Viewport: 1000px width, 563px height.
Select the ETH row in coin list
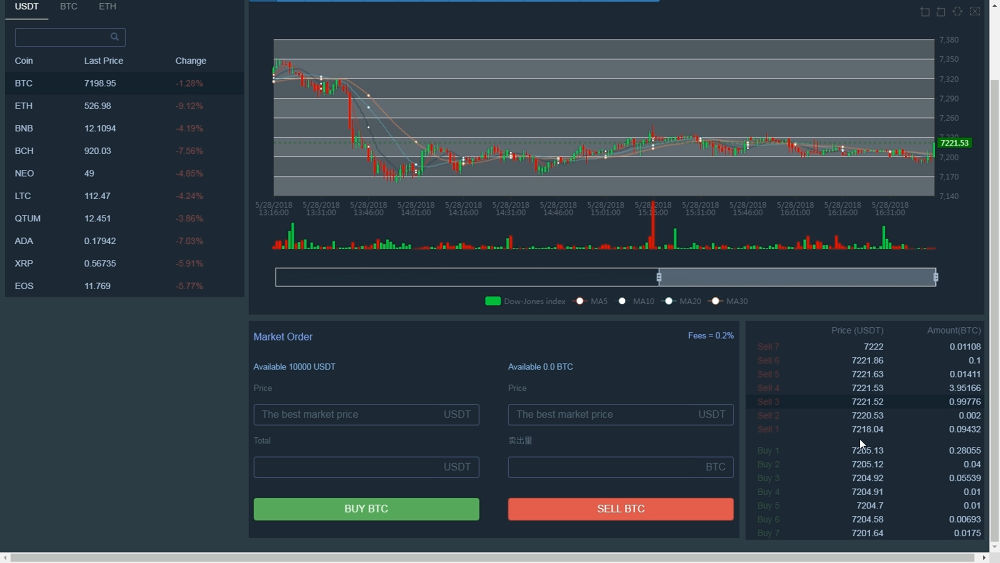click(122, 106)
